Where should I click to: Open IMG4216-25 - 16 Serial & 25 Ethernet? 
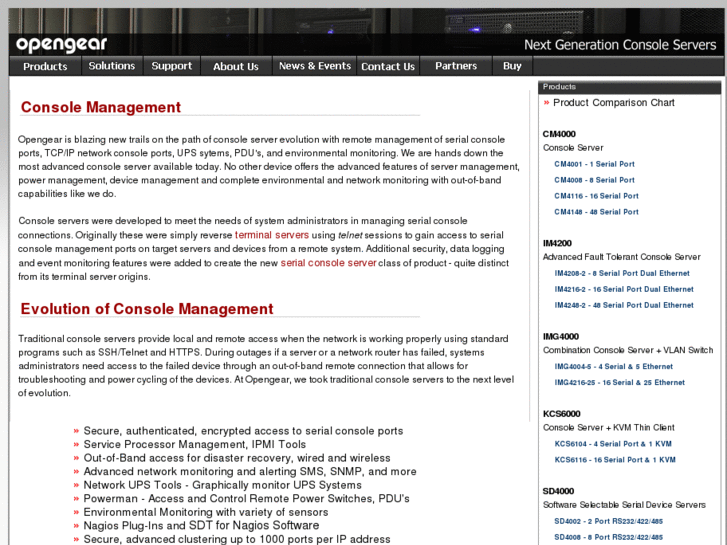coord(619,383)
